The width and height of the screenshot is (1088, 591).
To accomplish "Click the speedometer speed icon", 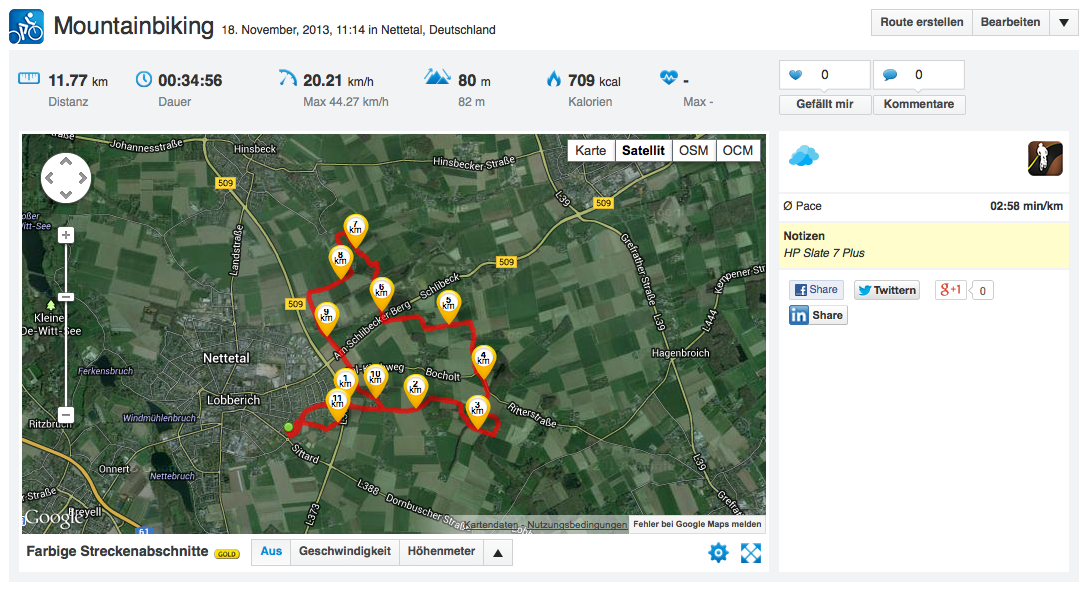I will click(x=288, y=78).
